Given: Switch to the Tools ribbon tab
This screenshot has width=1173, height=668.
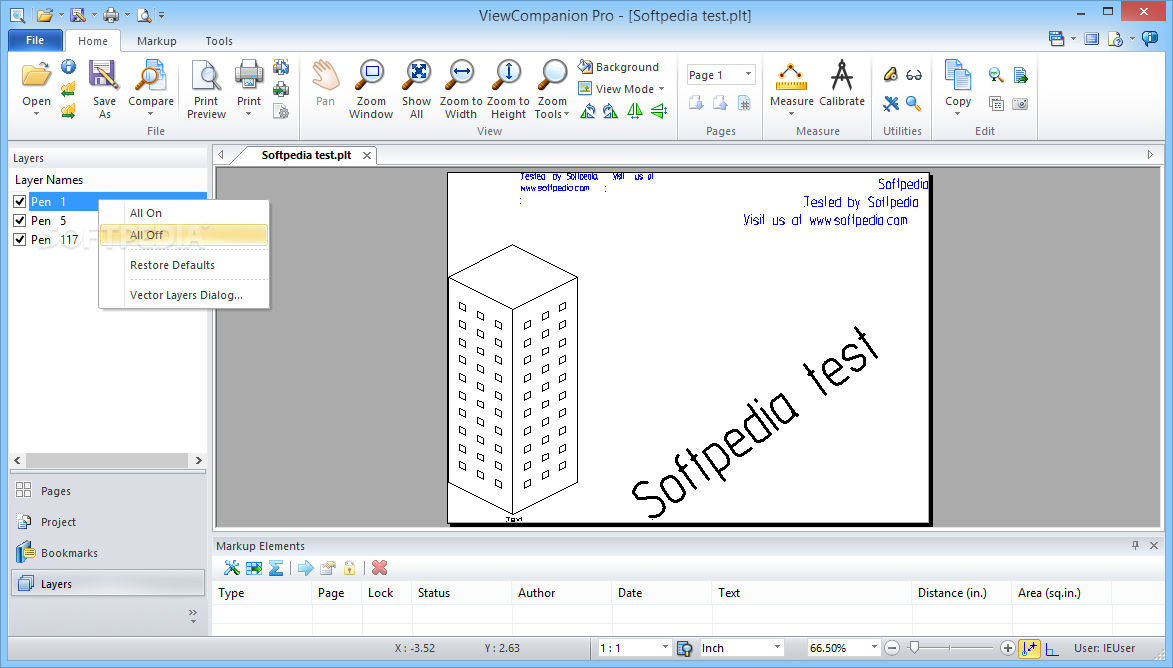Looking at the screenshot, I should point(219,41).
